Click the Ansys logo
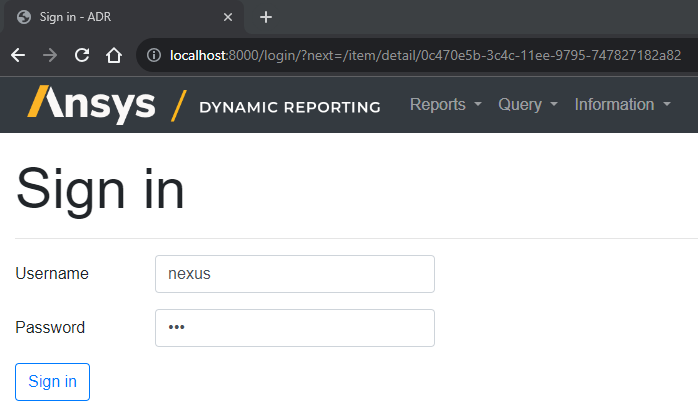 point(91,104)
